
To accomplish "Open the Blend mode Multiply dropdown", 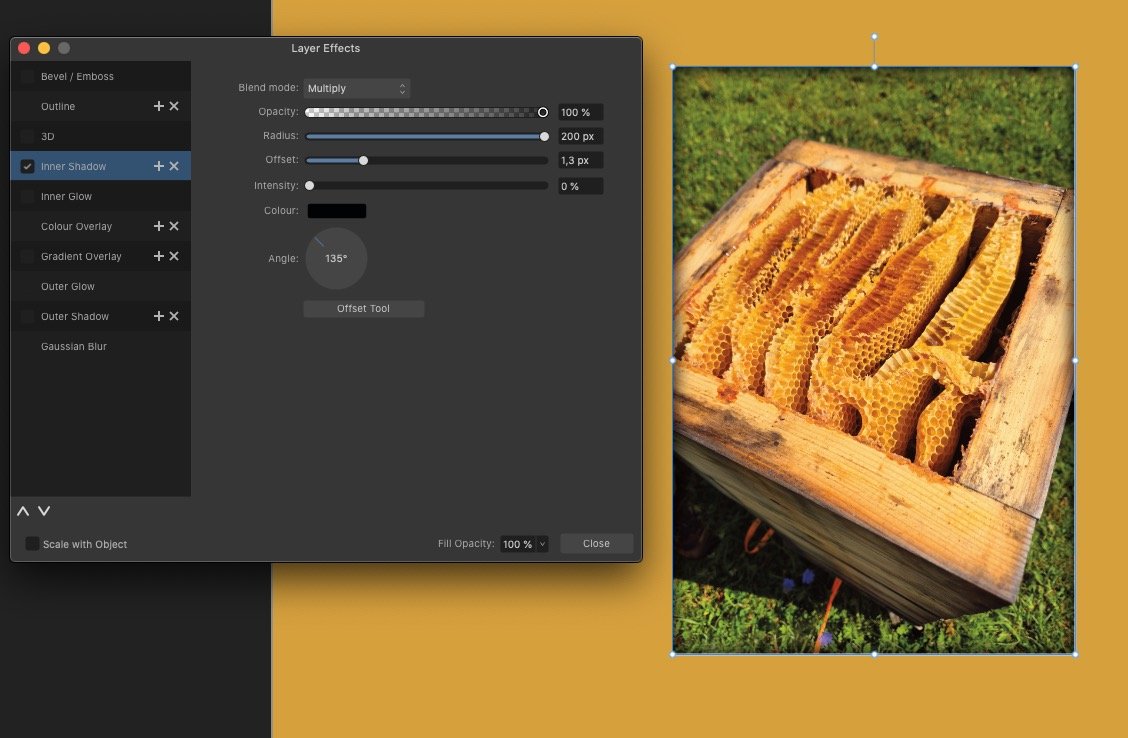I will coord(356,88).
